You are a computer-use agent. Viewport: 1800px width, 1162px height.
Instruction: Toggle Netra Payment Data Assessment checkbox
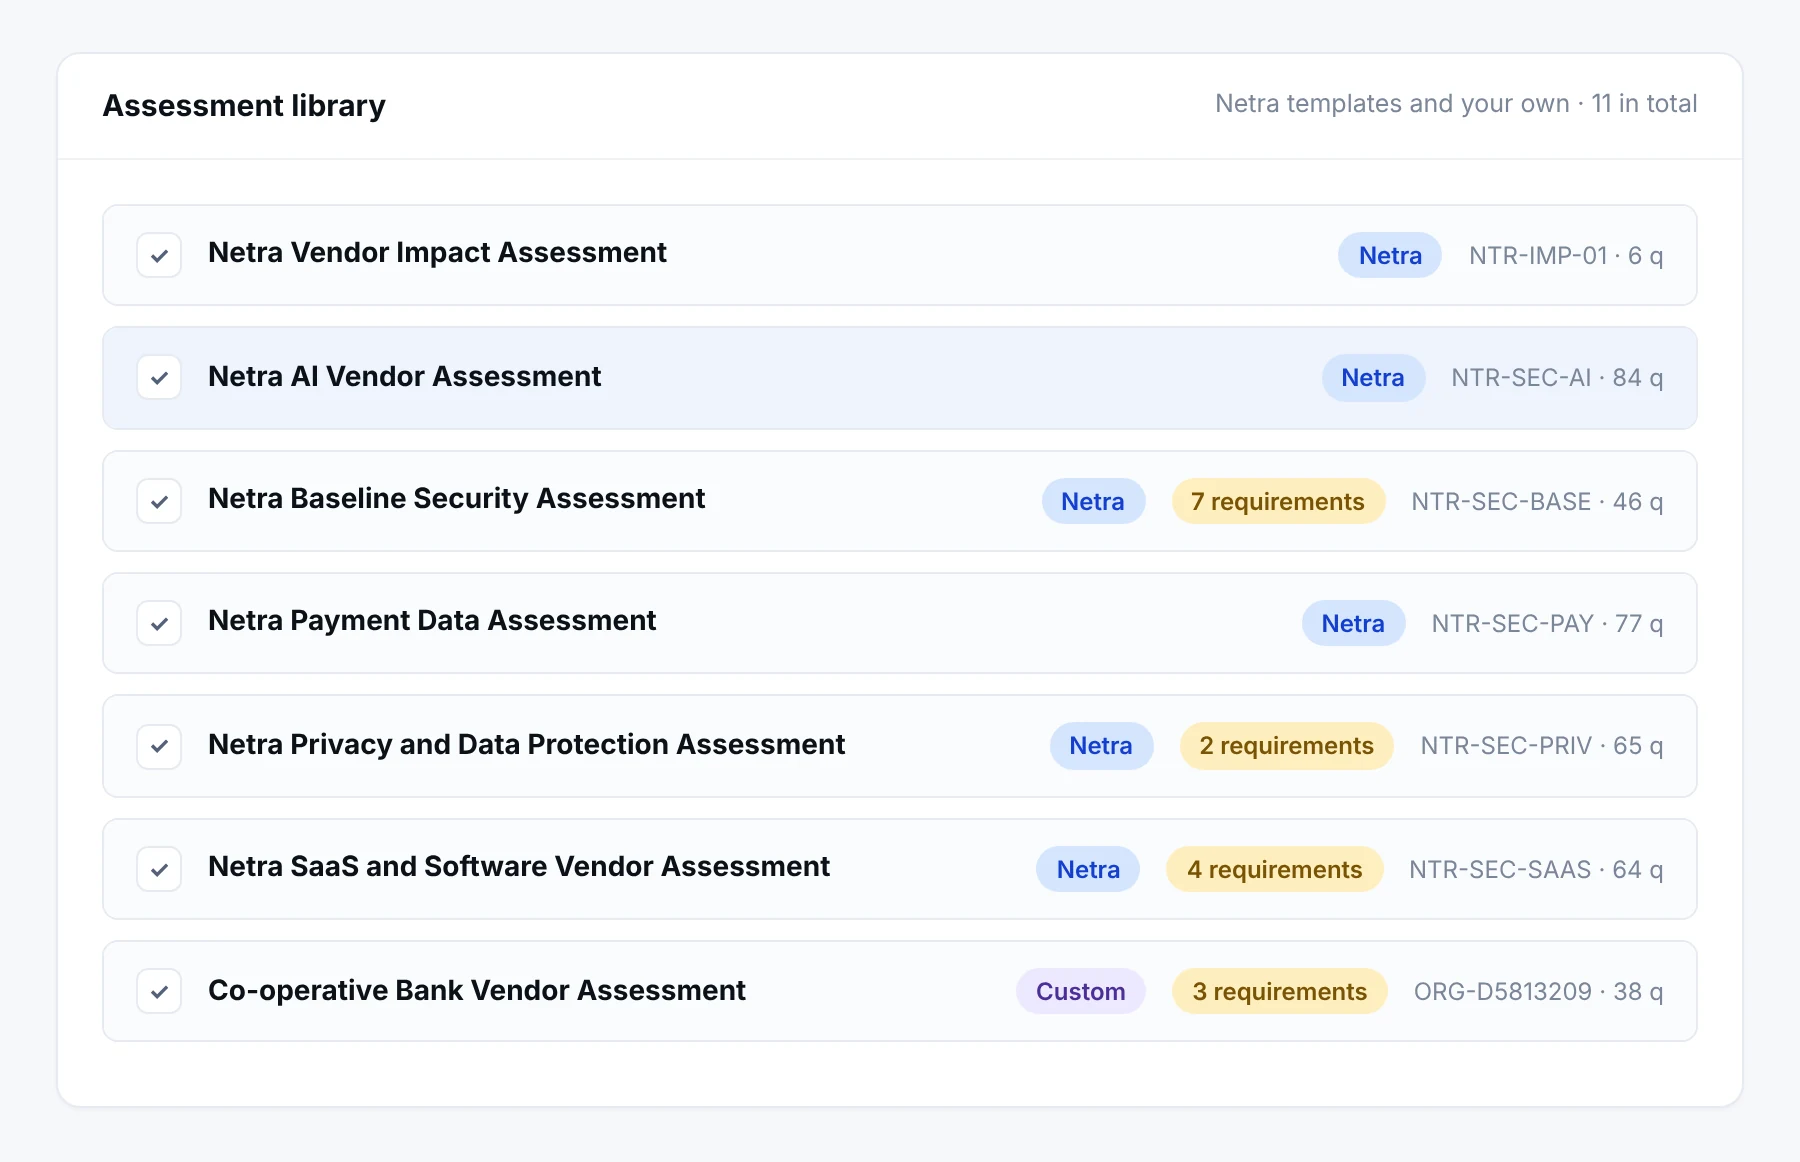[159, 623]
